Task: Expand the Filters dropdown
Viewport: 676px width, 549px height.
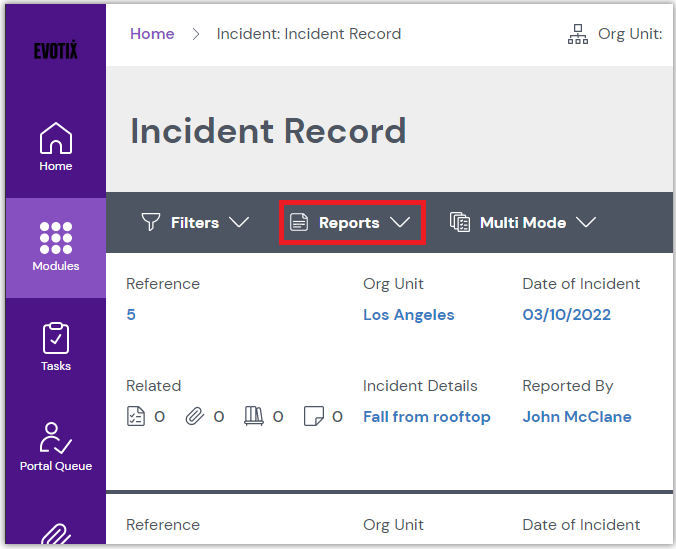Action: pos(195,223)
